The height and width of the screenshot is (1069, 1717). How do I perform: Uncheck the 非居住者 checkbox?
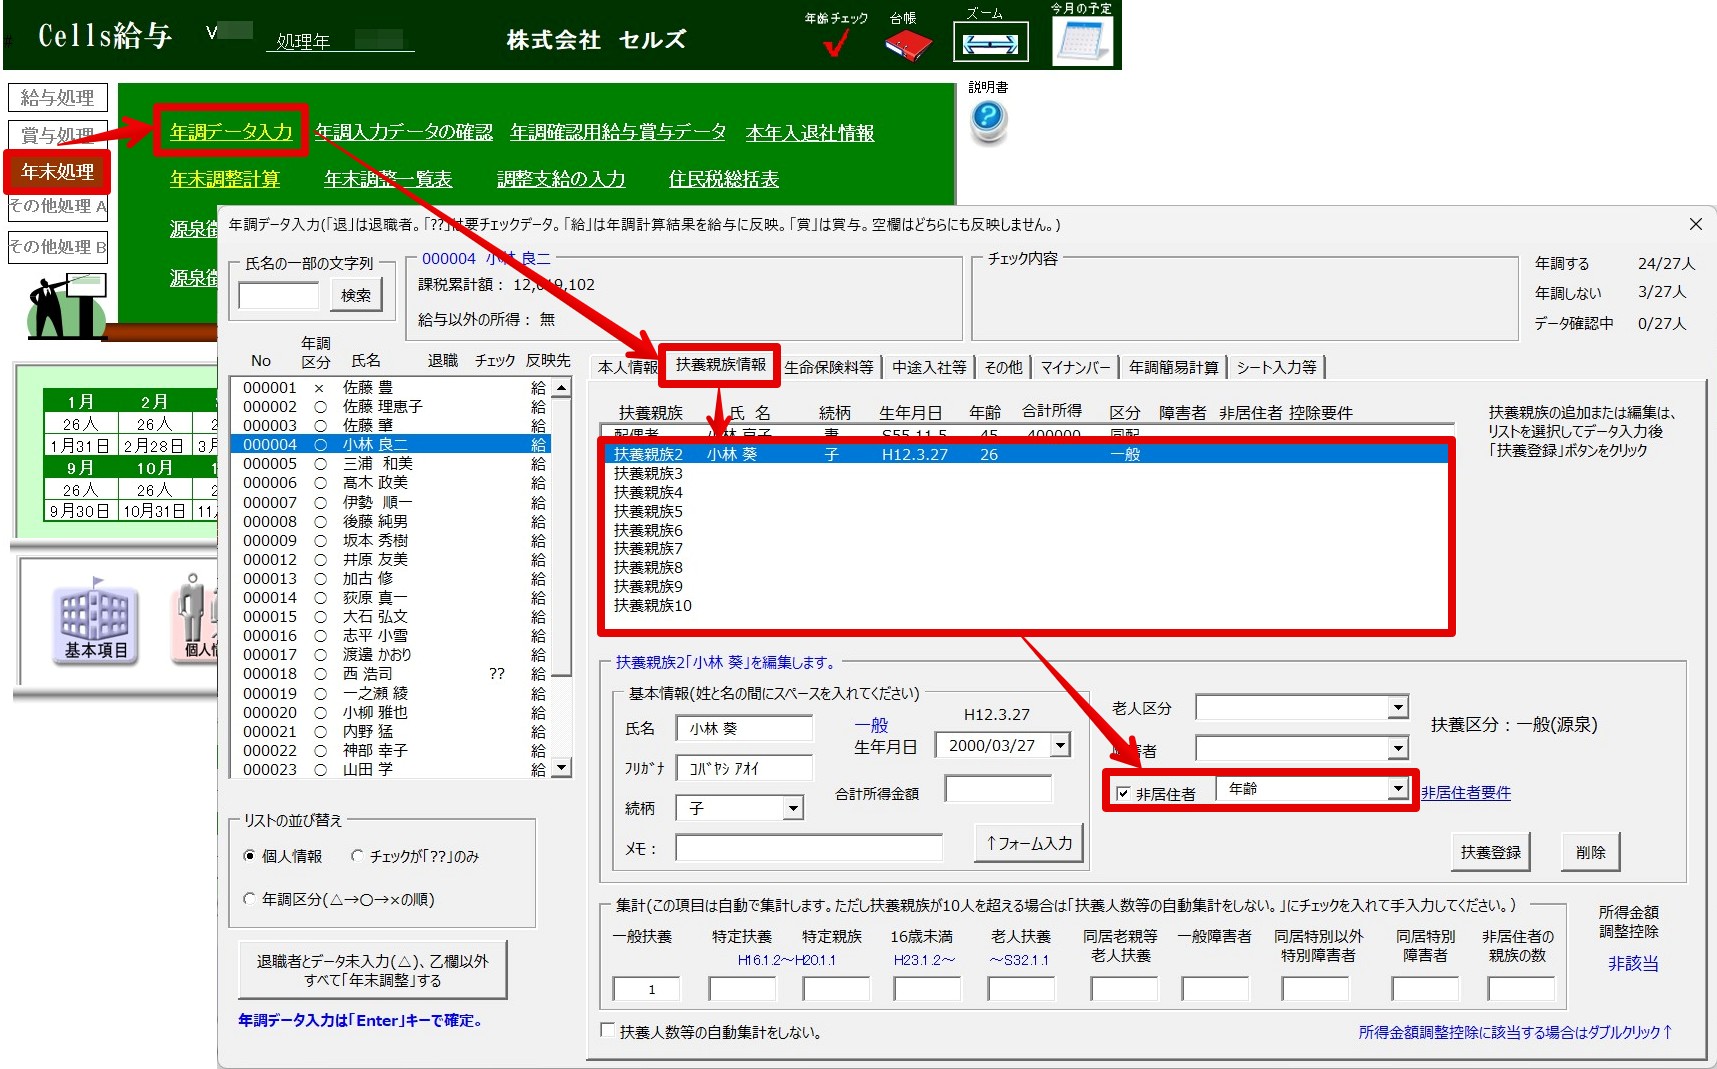(x=1123, y=793)
